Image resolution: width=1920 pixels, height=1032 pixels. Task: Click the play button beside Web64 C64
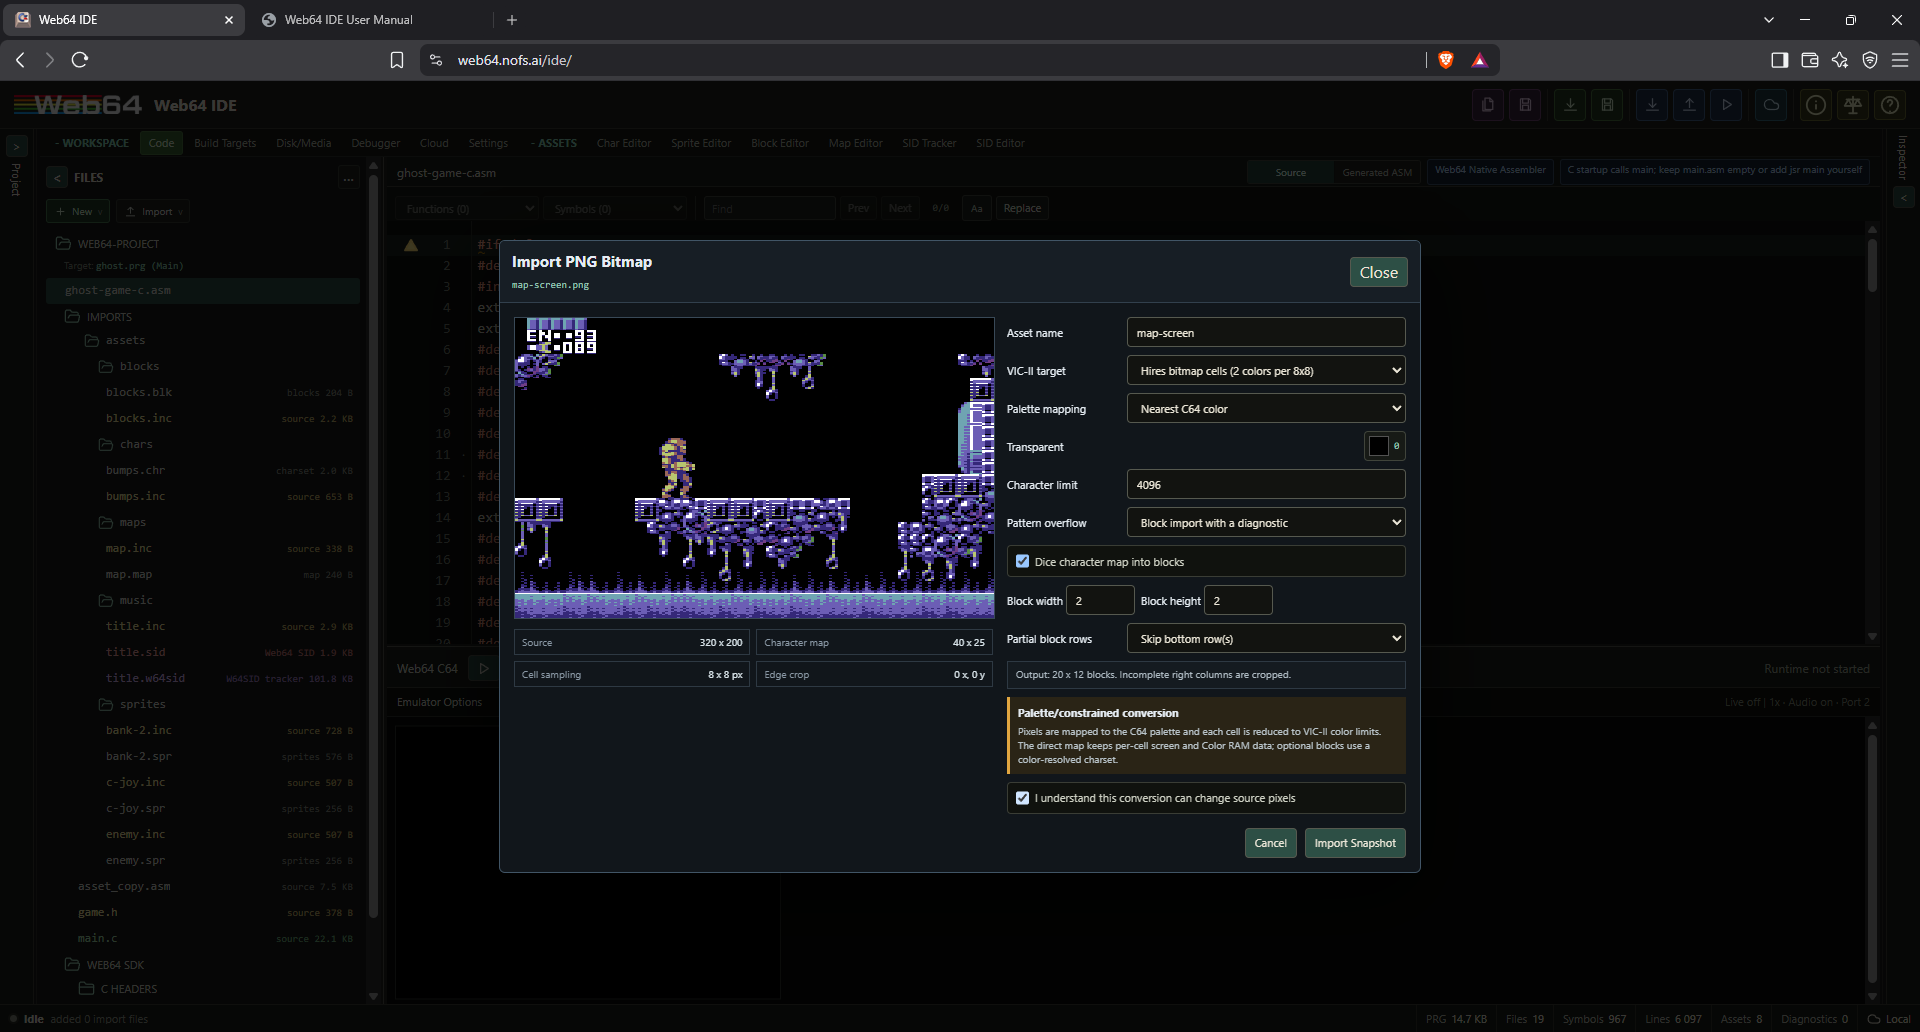coord(484,668)
